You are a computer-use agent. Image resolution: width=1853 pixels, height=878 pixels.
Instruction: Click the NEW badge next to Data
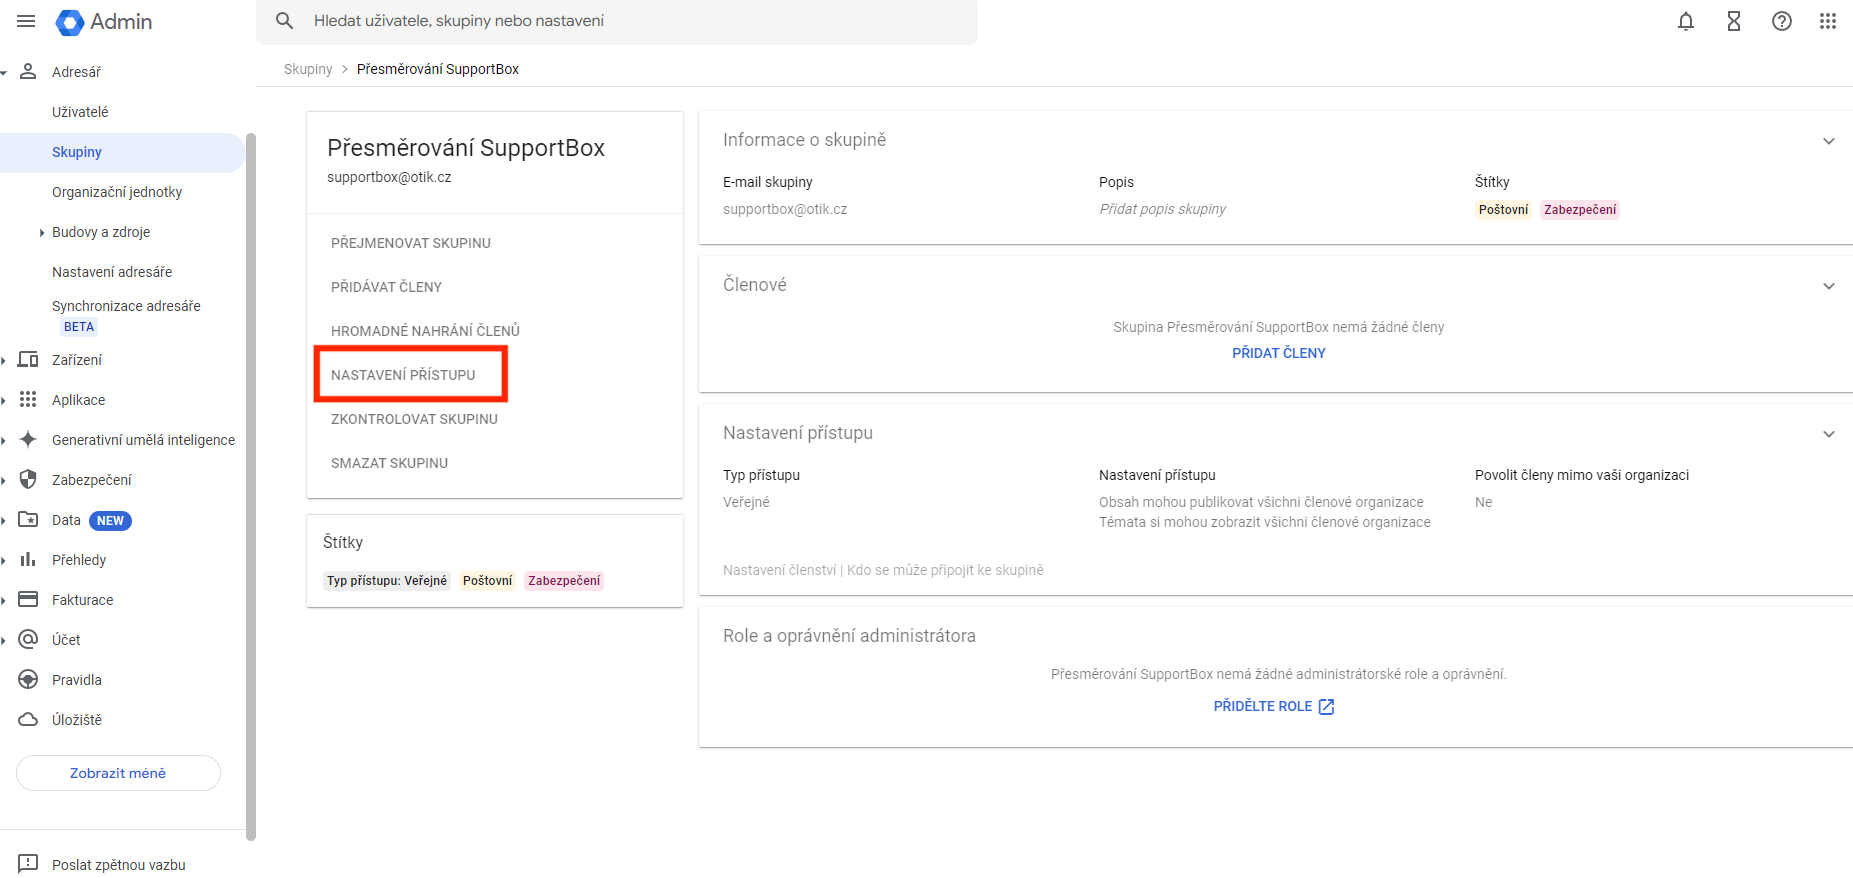click(x=110, y=521)
